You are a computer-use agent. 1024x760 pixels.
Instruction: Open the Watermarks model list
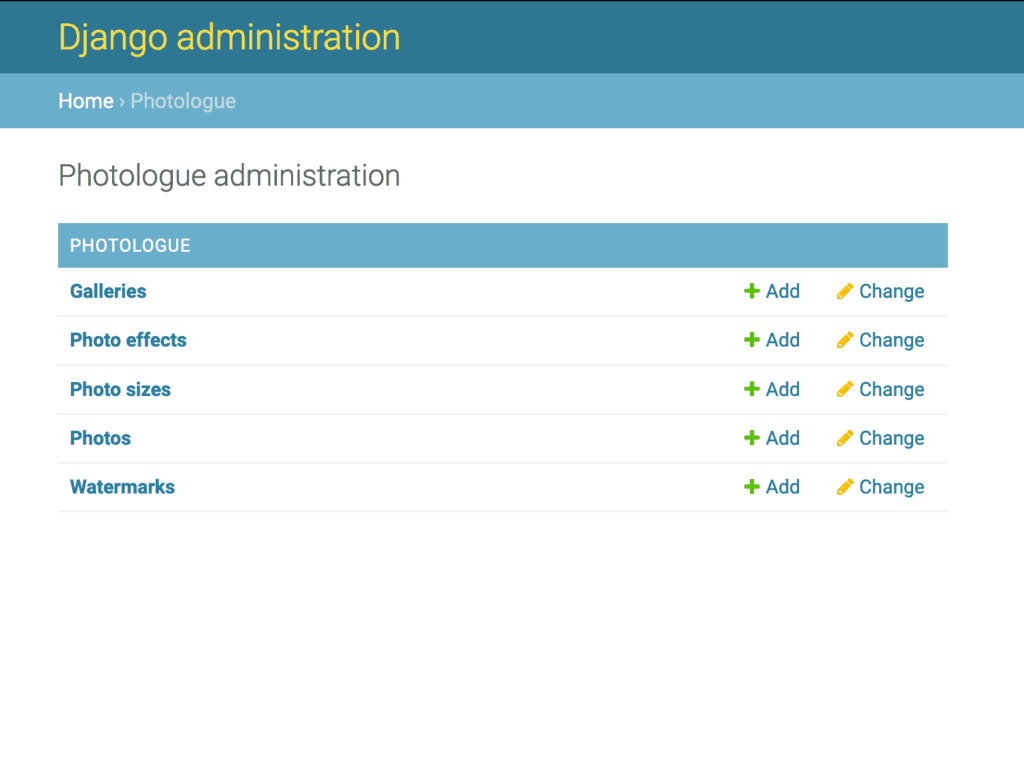122,487
